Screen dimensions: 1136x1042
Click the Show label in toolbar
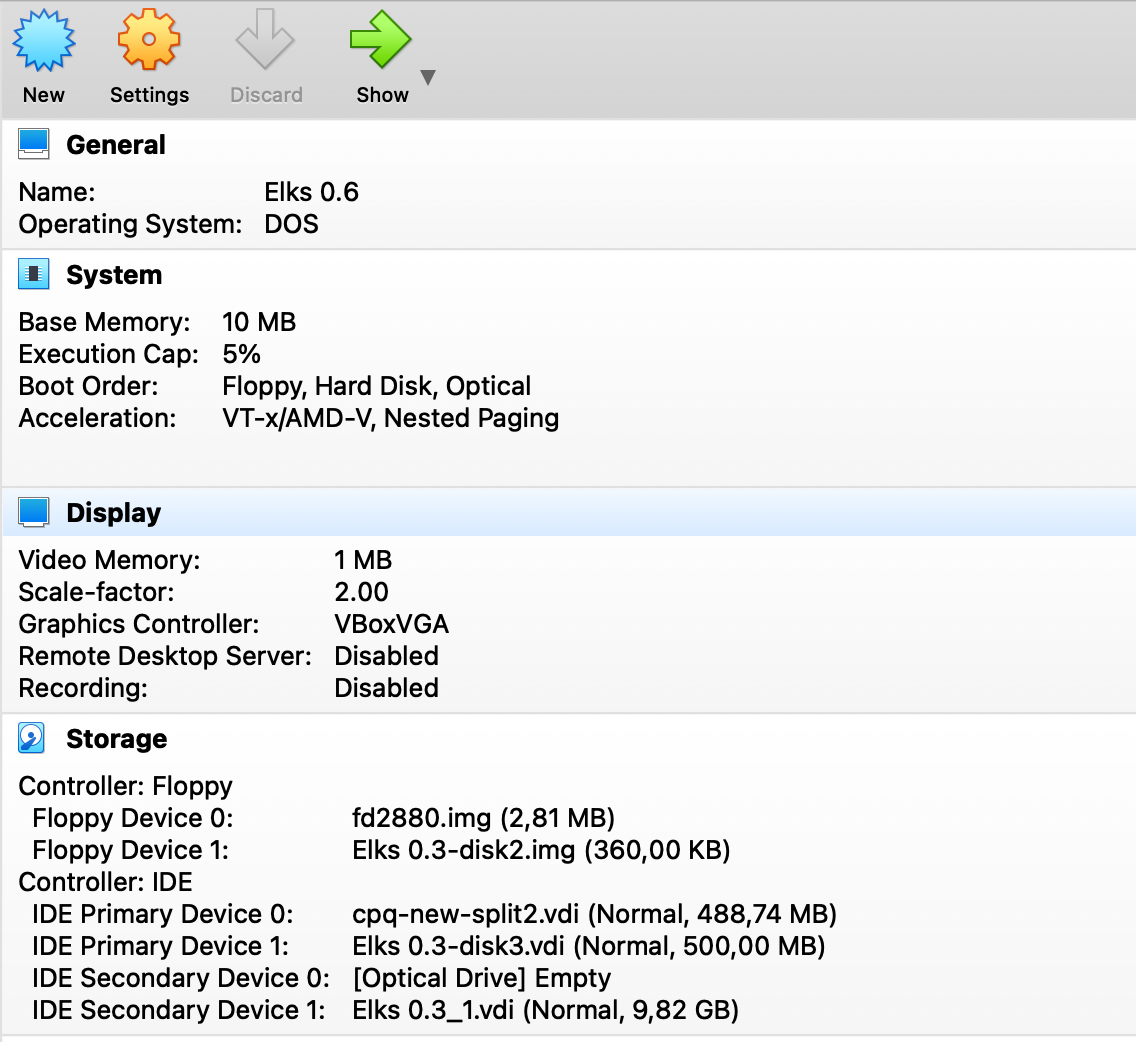pyautogui.click(x=382, y=95)
